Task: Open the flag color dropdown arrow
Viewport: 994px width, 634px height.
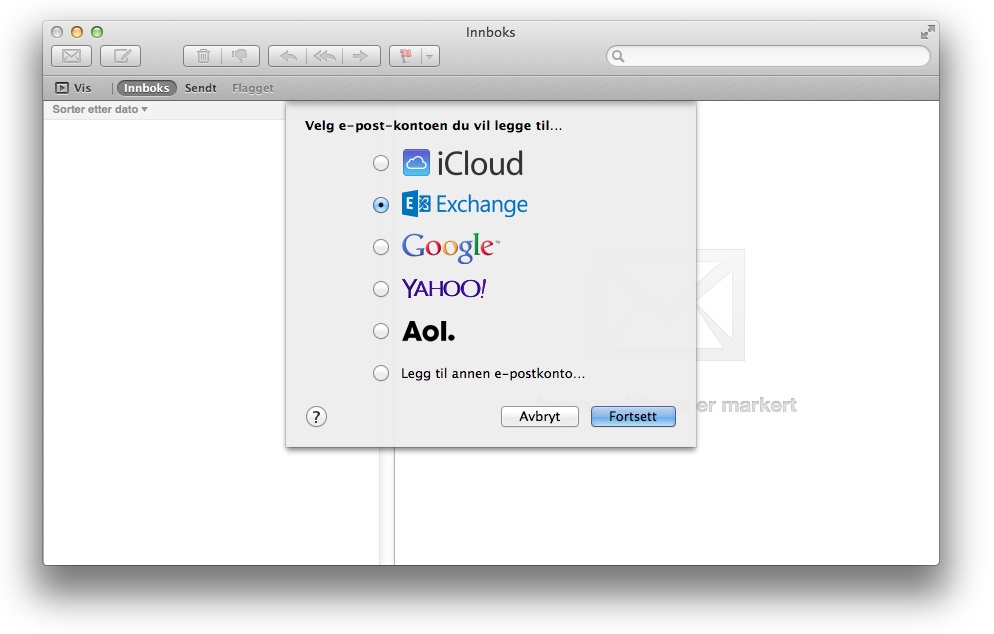Action: pyautogui.click(x=429, y=57)
